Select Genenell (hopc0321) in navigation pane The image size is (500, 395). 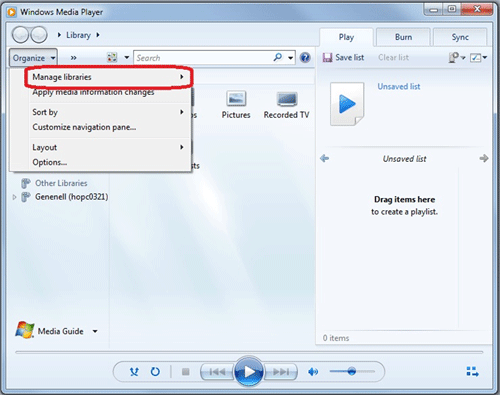coord(72,197)
